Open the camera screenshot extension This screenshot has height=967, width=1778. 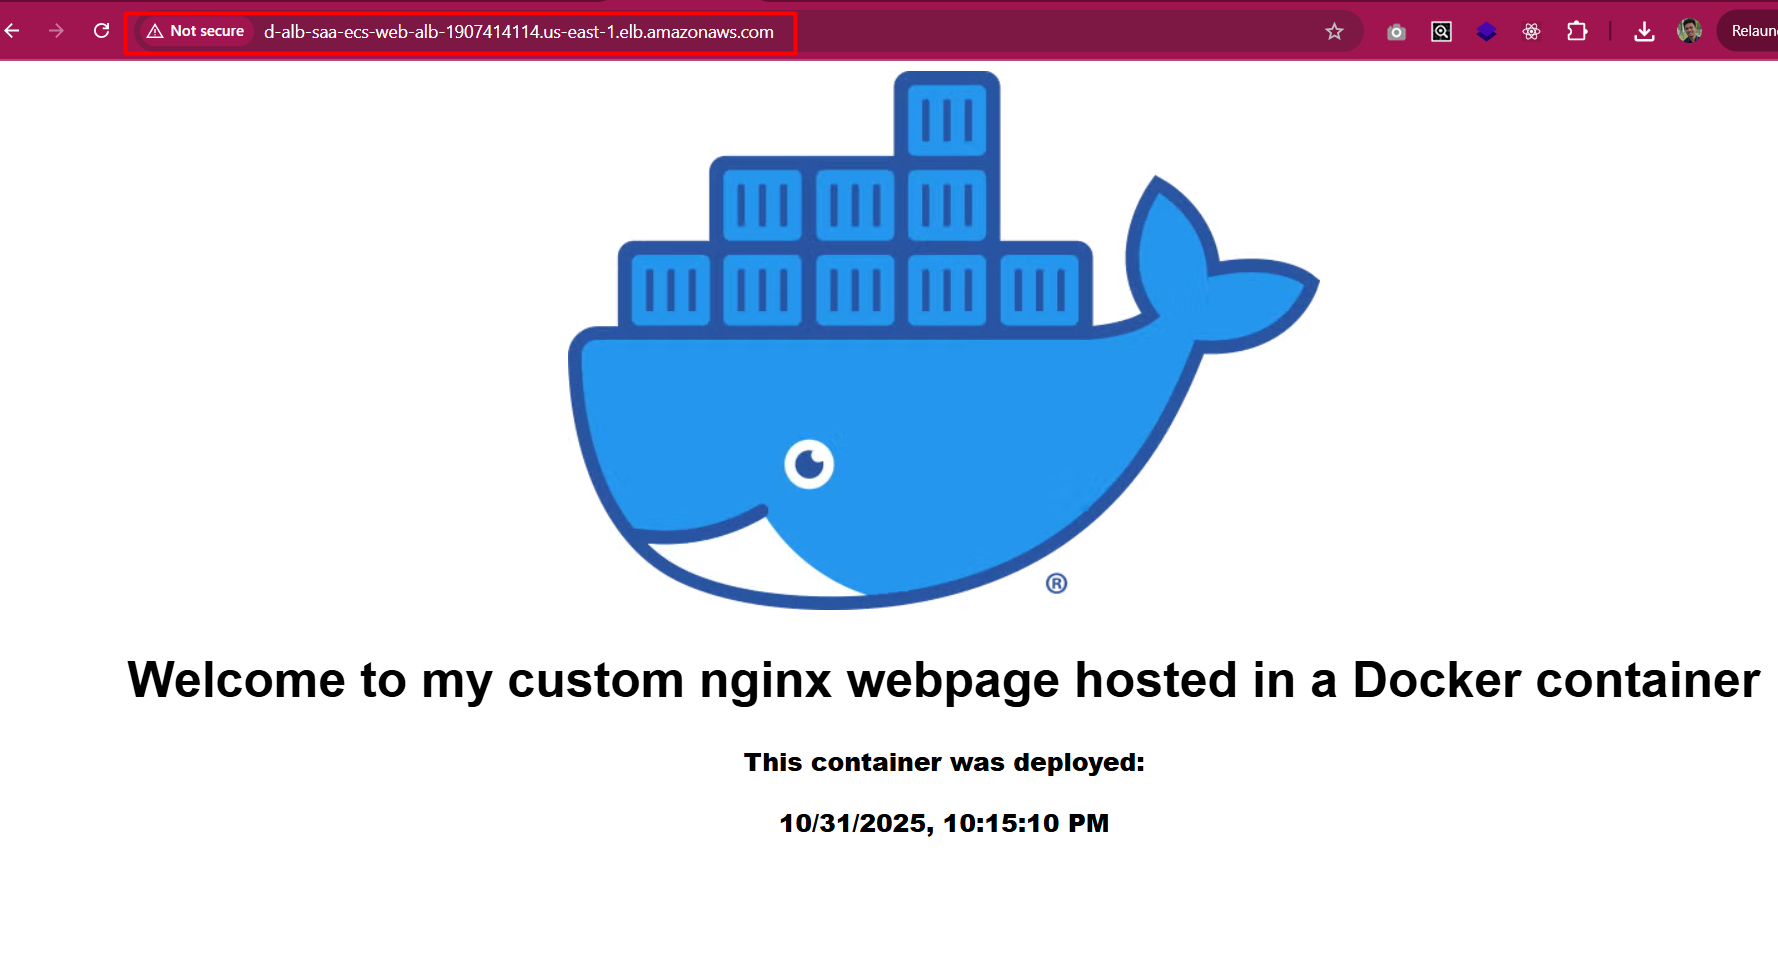(x=1396, y=32)
